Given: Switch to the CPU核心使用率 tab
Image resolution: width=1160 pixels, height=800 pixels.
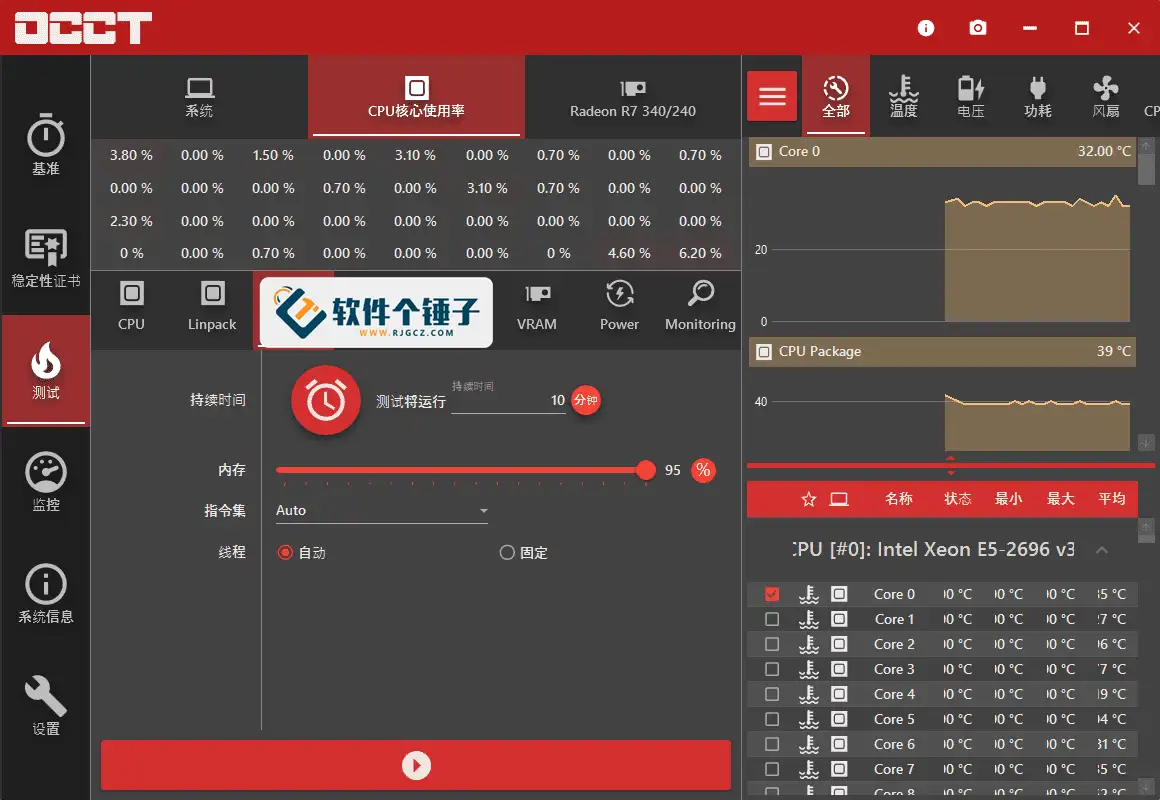Looking at the screenshot, I should coord(417,97).
